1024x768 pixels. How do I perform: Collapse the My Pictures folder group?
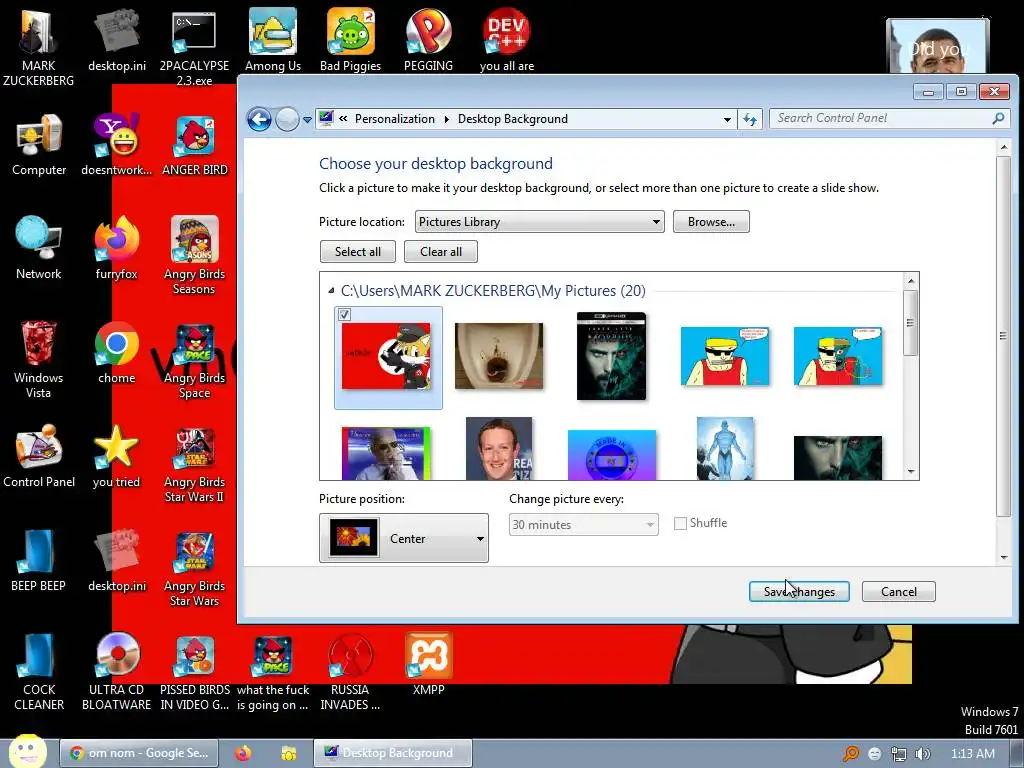point(331,291)
